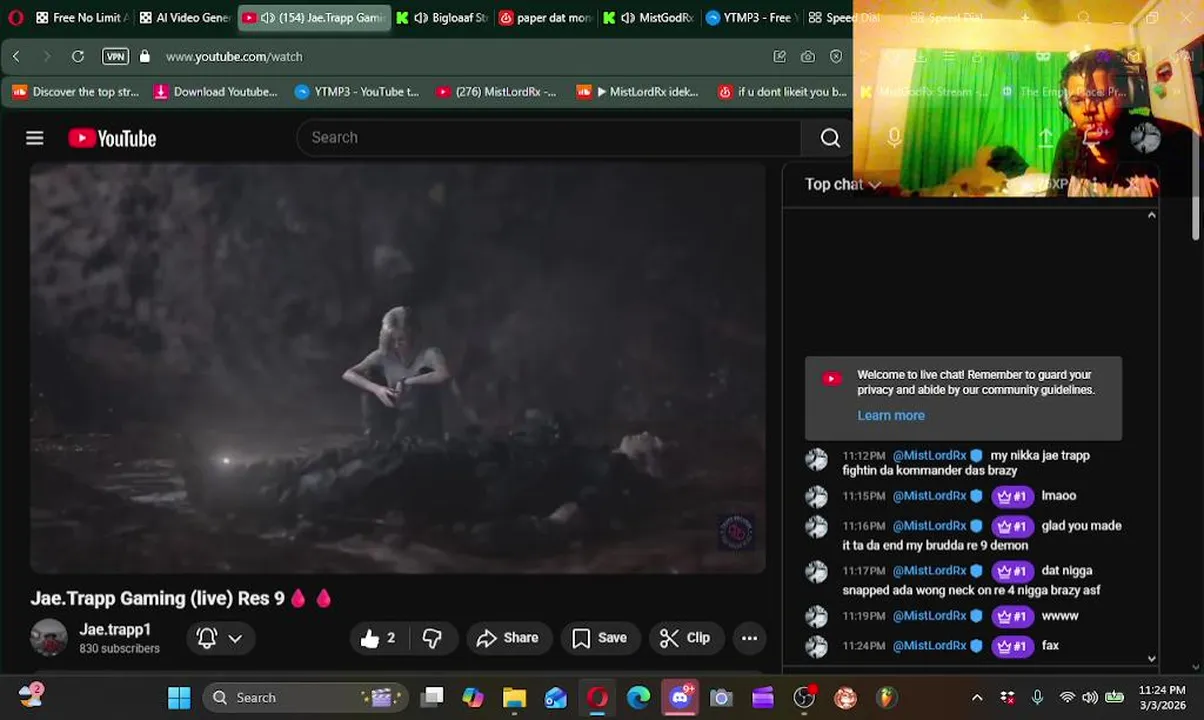Switch to Bigloaaf Str tab

[x=442, y=17]
